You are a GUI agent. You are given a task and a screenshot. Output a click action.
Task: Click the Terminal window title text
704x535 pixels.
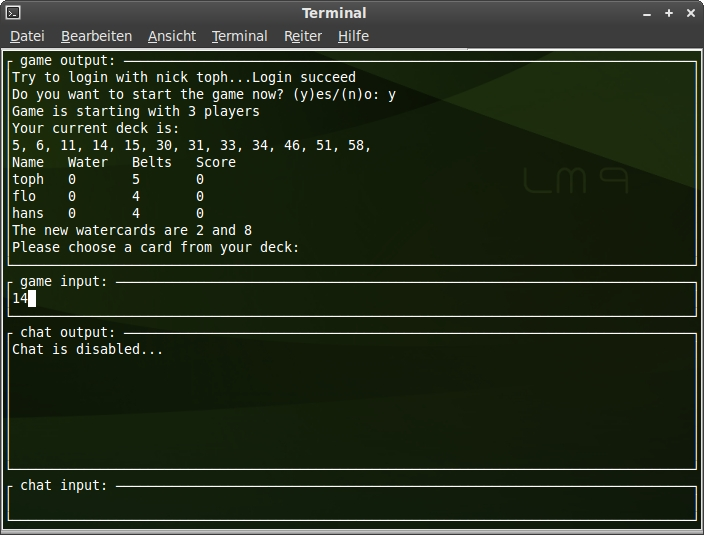pos(334,13)
